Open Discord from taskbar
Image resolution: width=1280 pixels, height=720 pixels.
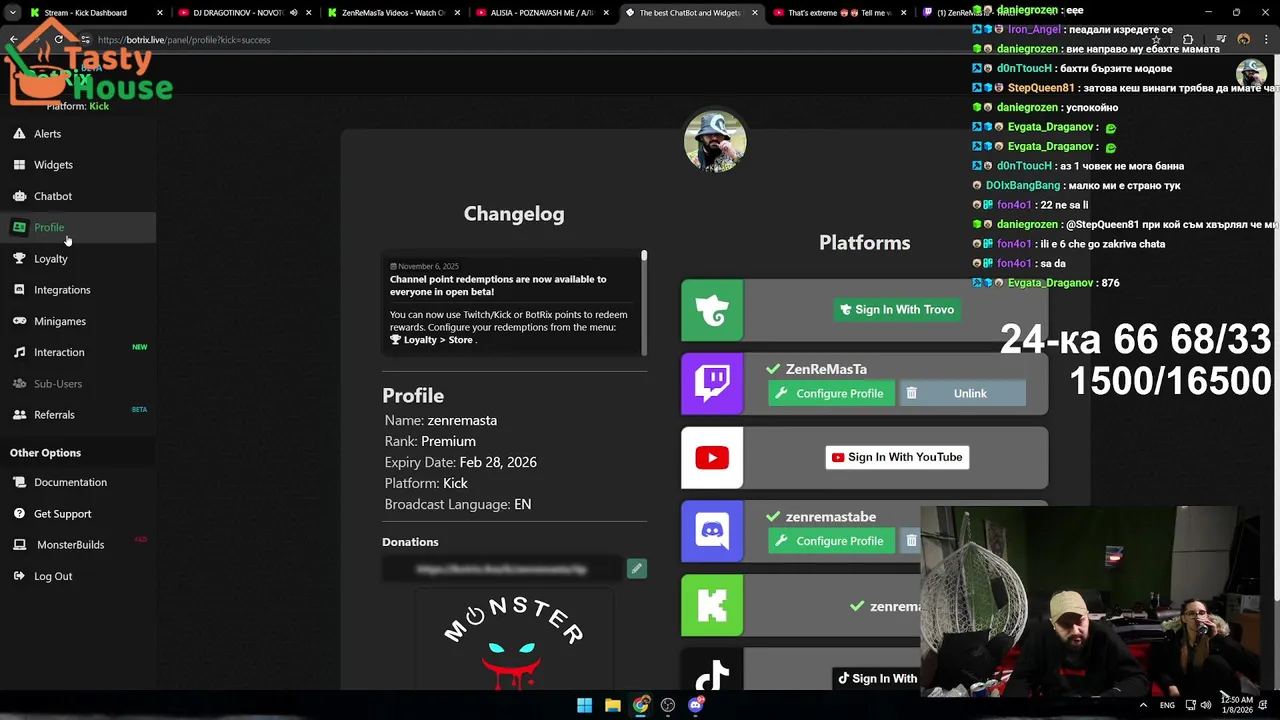click(x=696, y=705)
